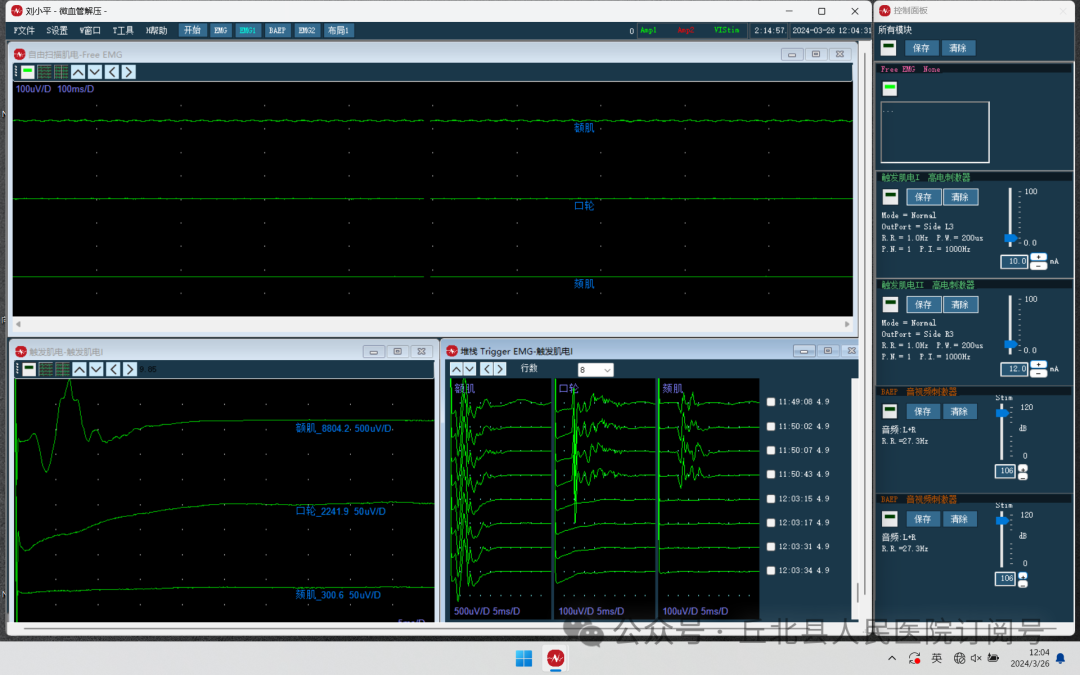Open the W窗口 menu
Screen dimensions: 1080x675
[90, 30]
